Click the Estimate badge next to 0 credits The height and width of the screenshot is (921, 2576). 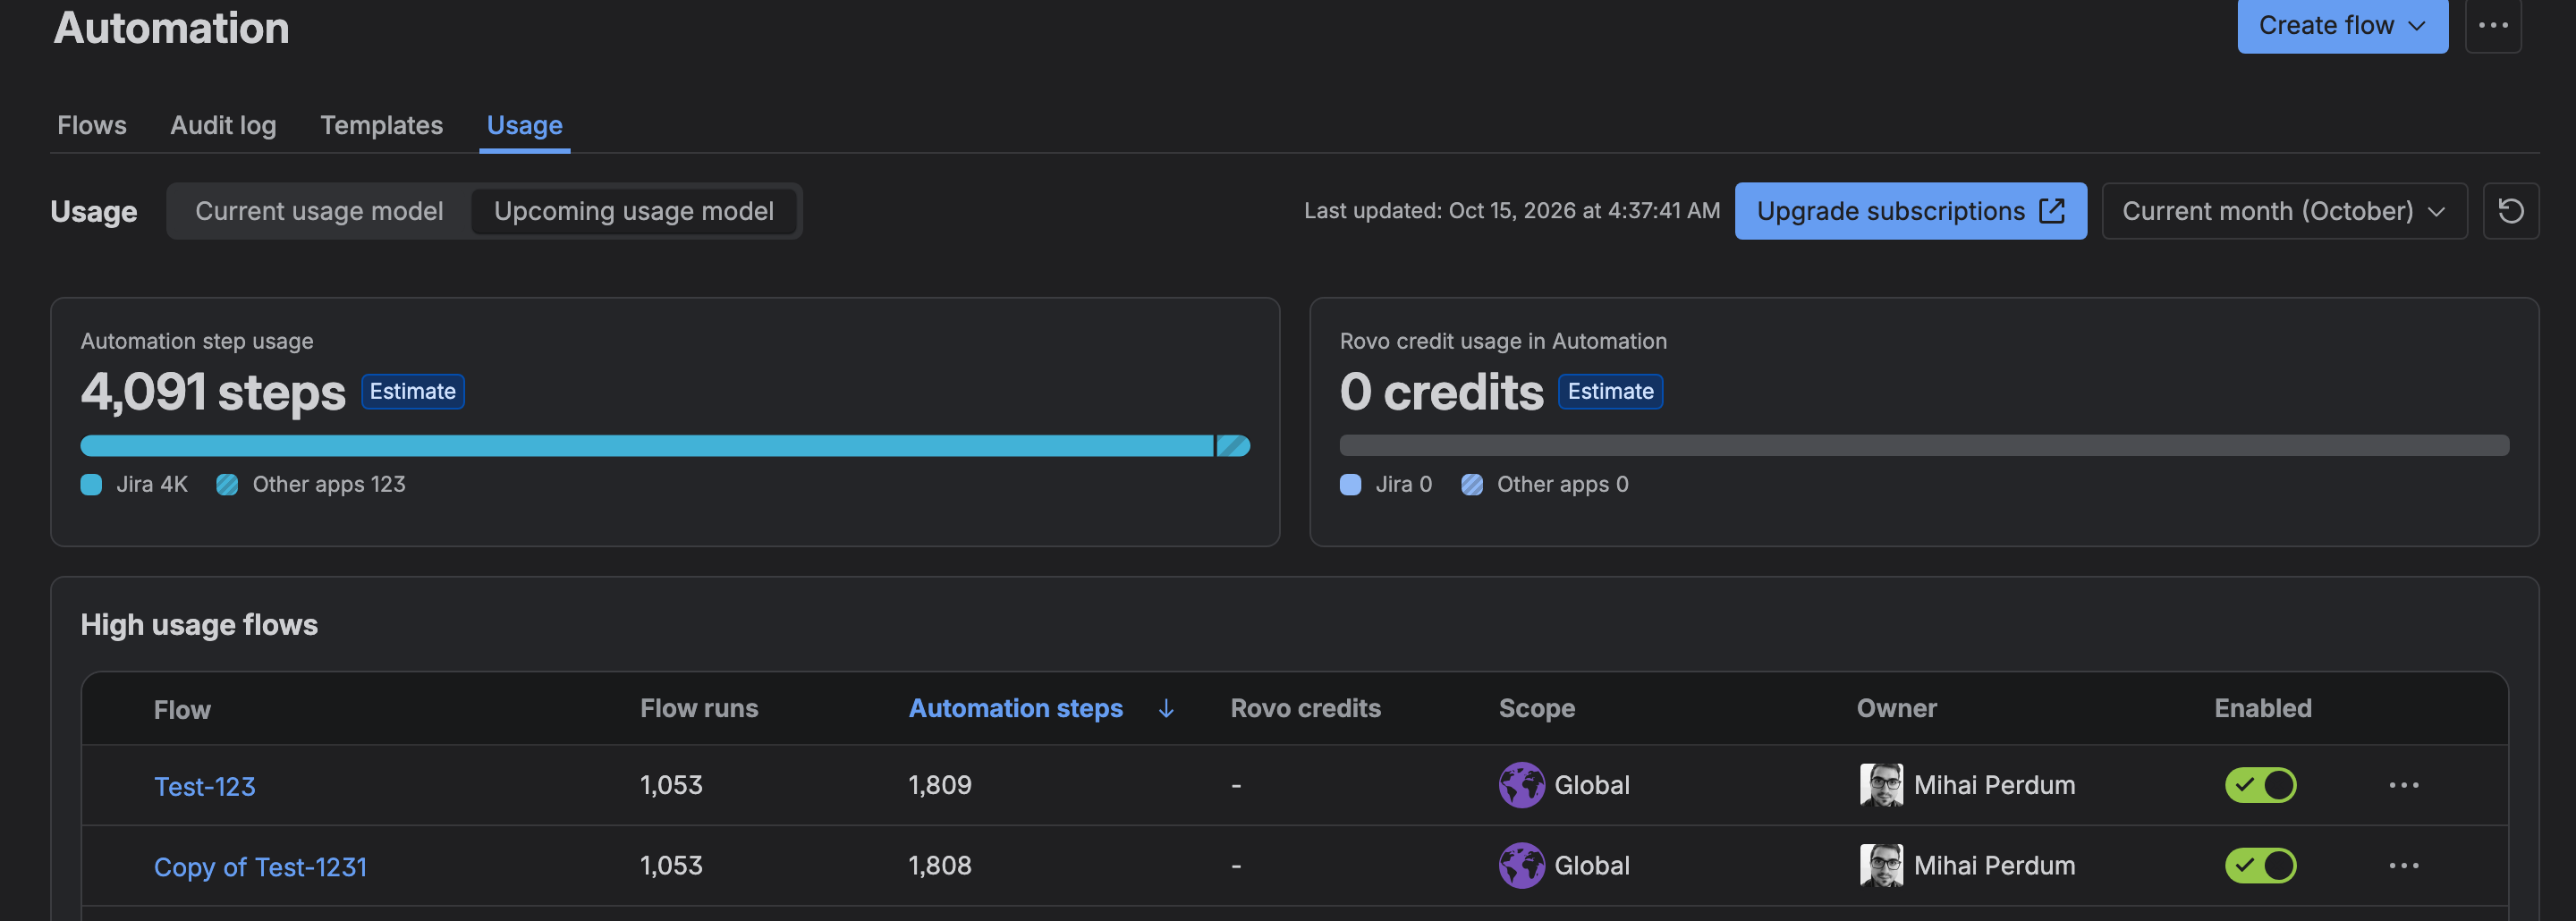pos(1610,392)
